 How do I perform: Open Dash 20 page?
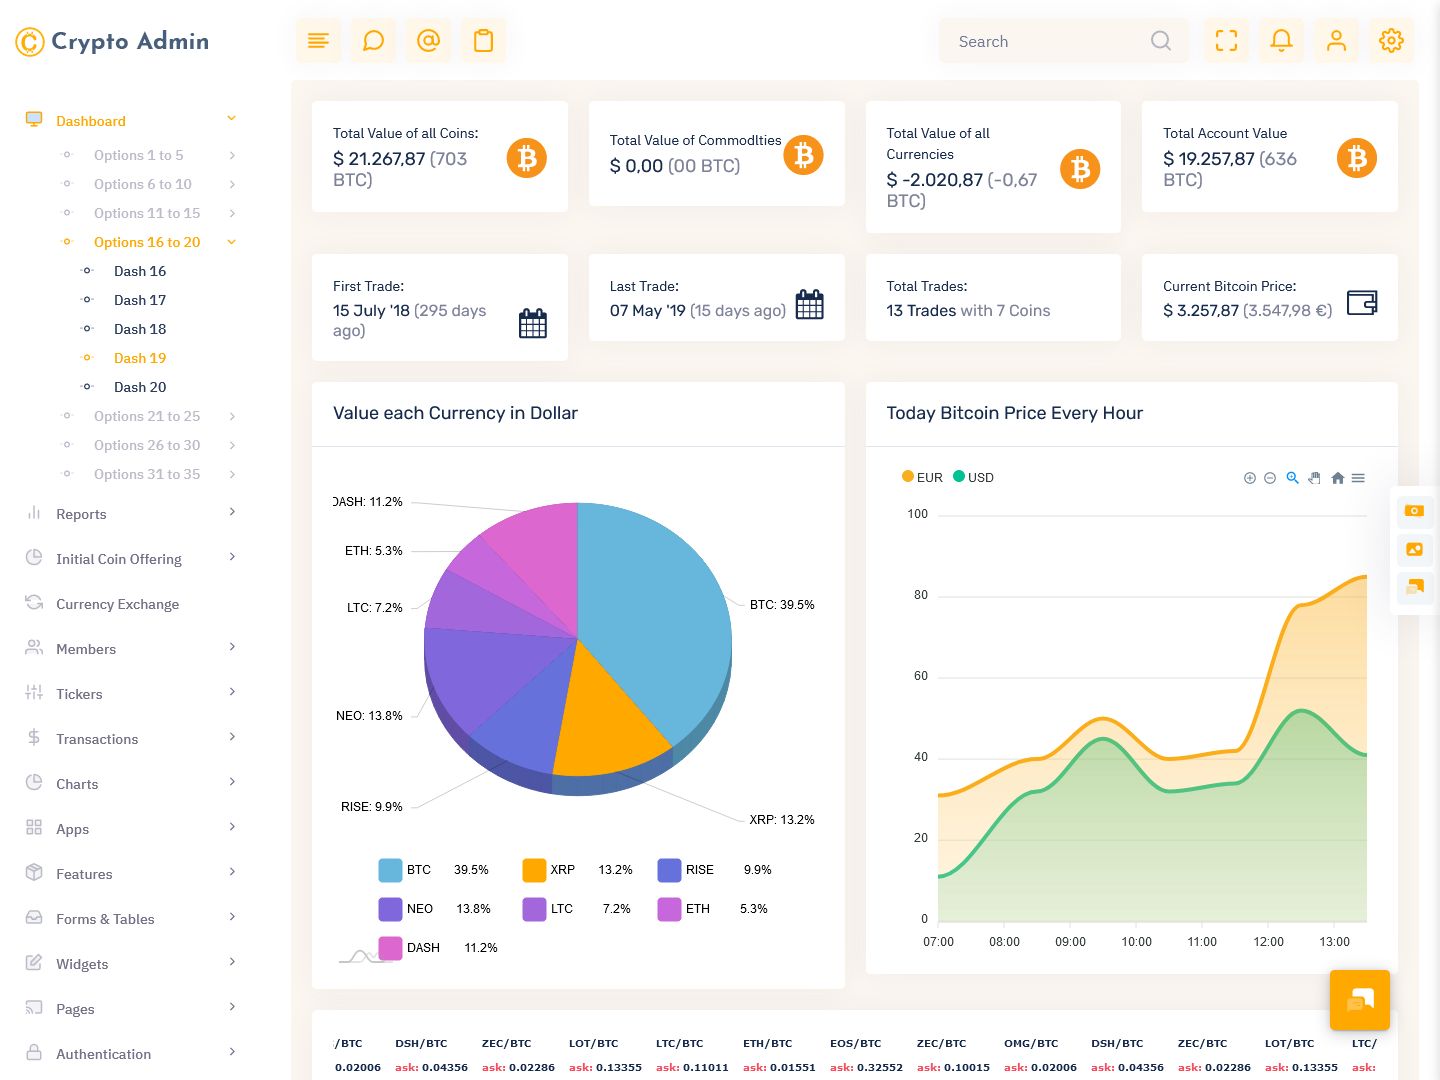pyautogui.click(x=140, y=387)
